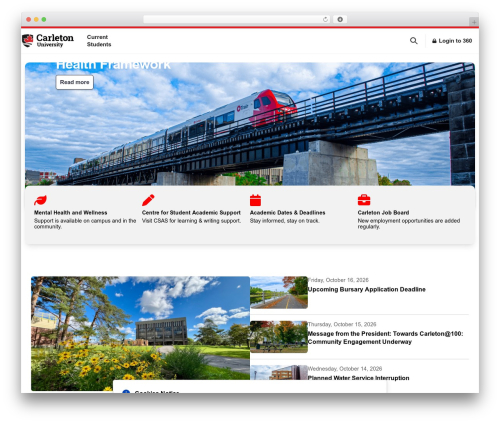Click the Carleton University logo

[x=48, y=41]
